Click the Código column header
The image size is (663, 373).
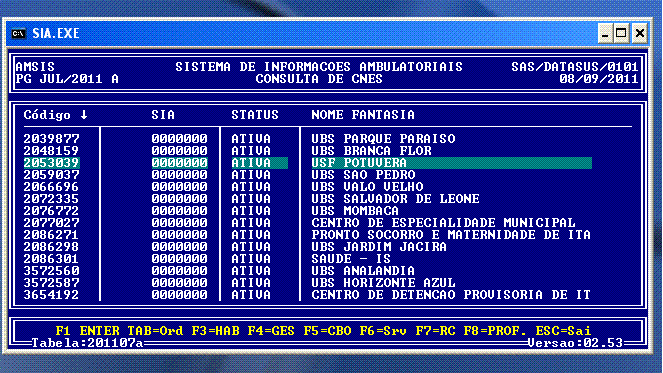[47, 115]
